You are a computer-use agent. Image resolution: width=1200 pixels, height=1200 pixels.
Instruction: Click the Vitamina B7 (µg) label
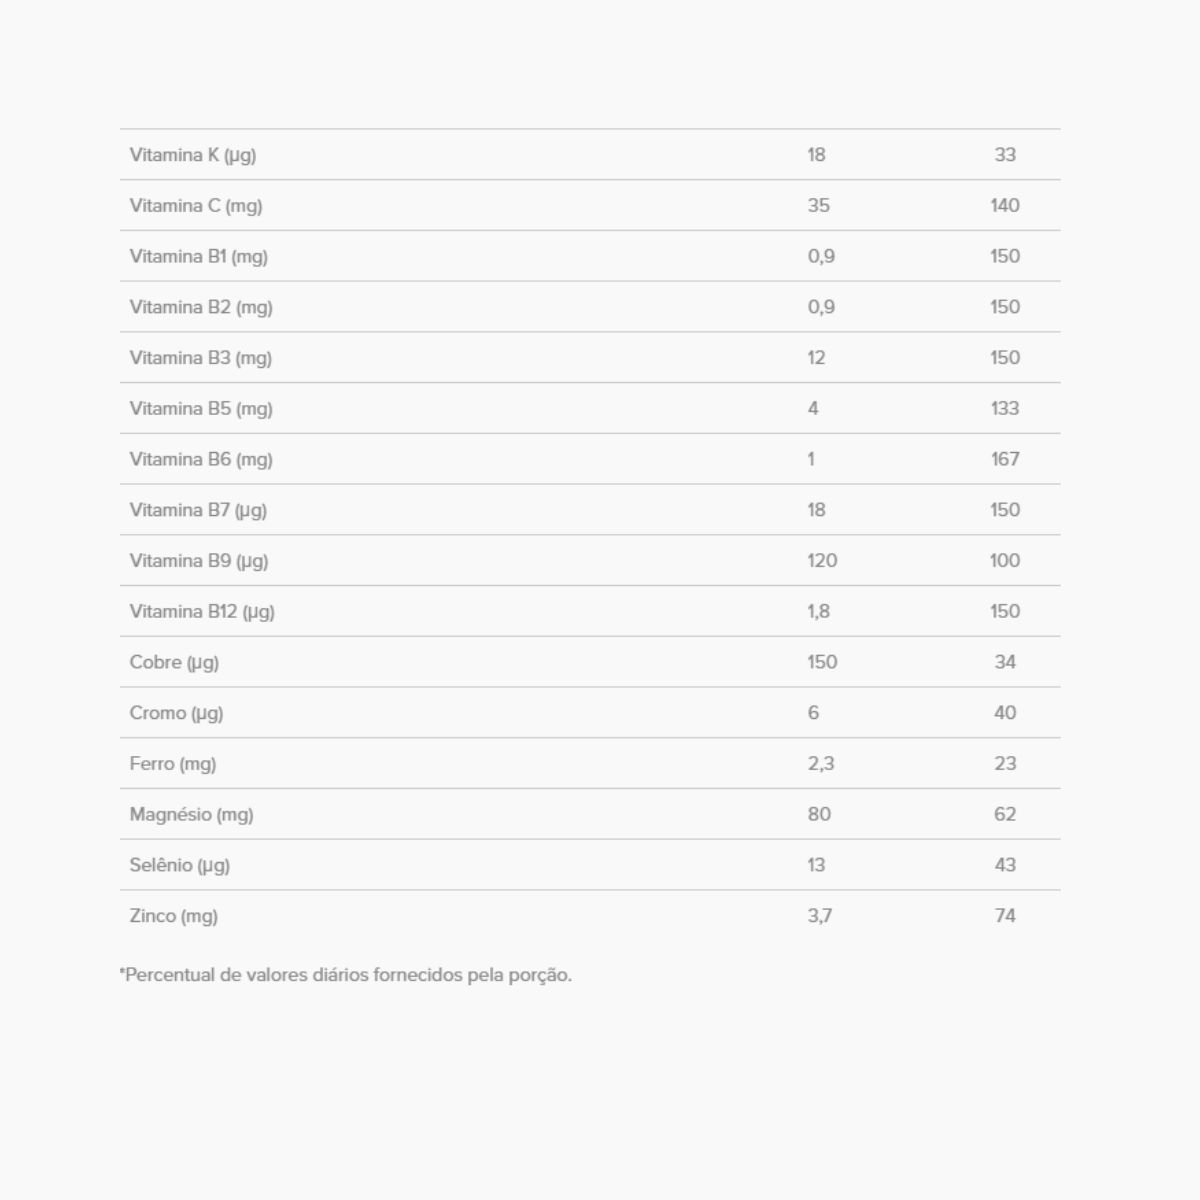click(x=198, y=510)
